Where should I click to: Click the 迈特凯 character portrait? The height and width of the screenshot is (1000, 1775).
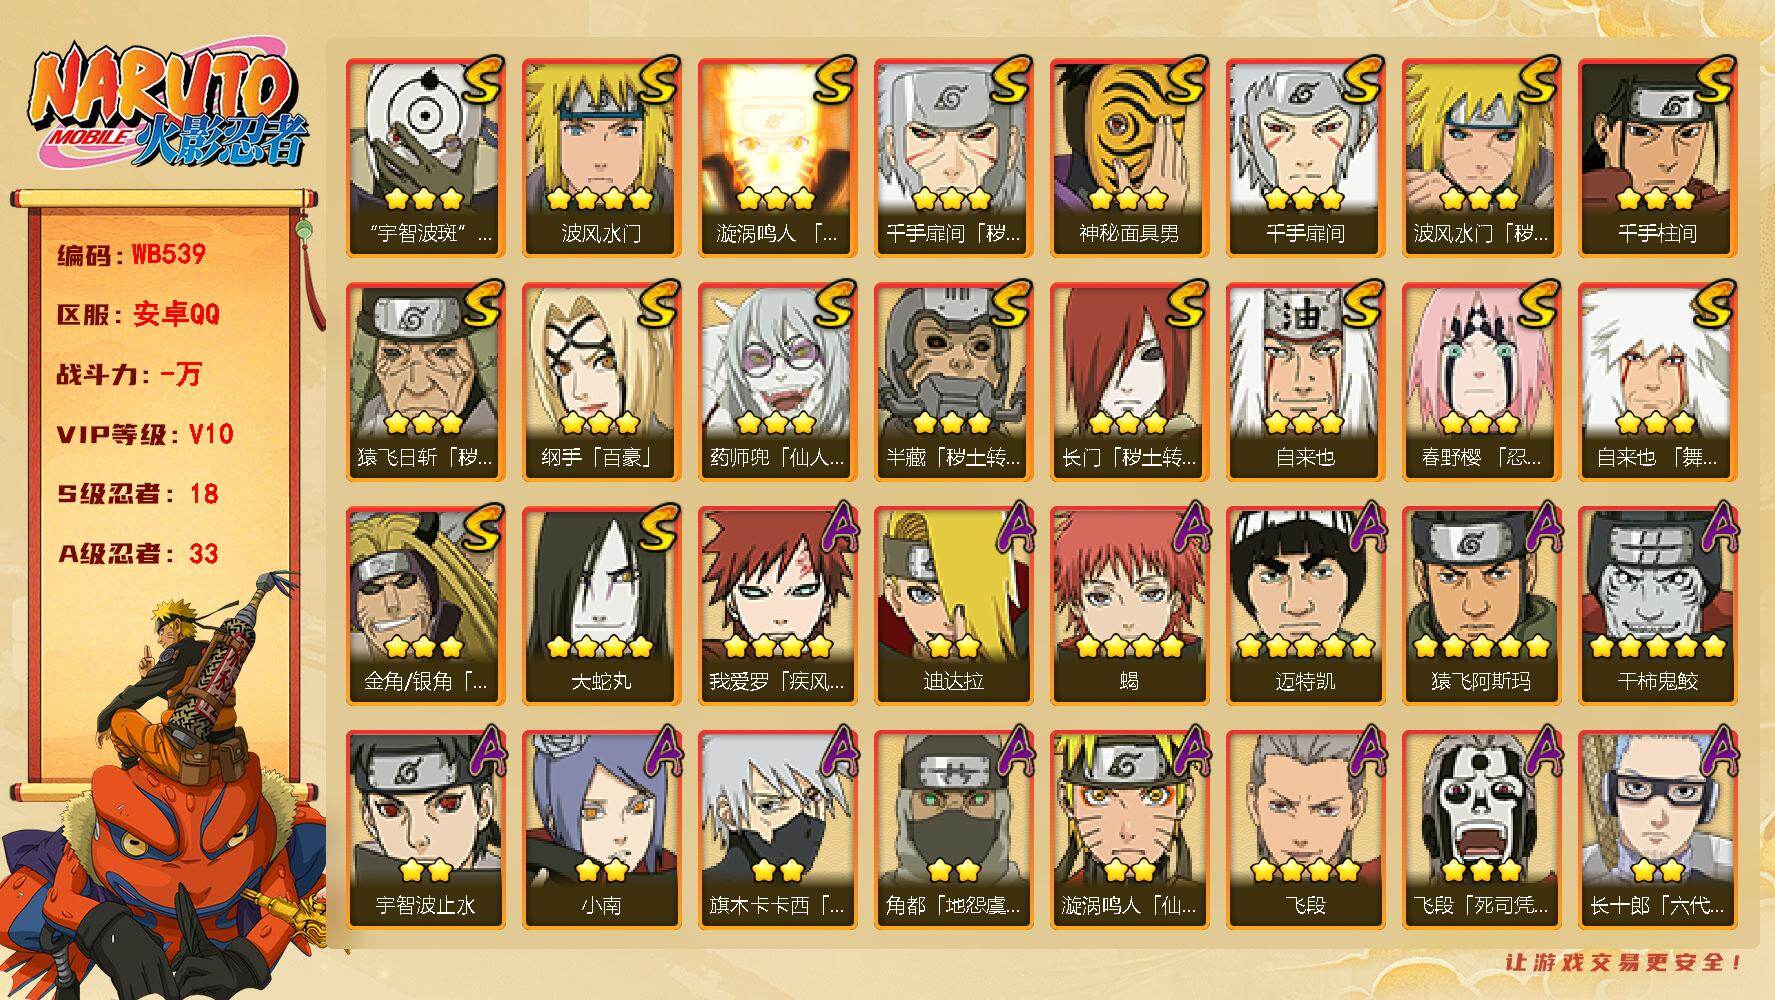point(1305,606)
